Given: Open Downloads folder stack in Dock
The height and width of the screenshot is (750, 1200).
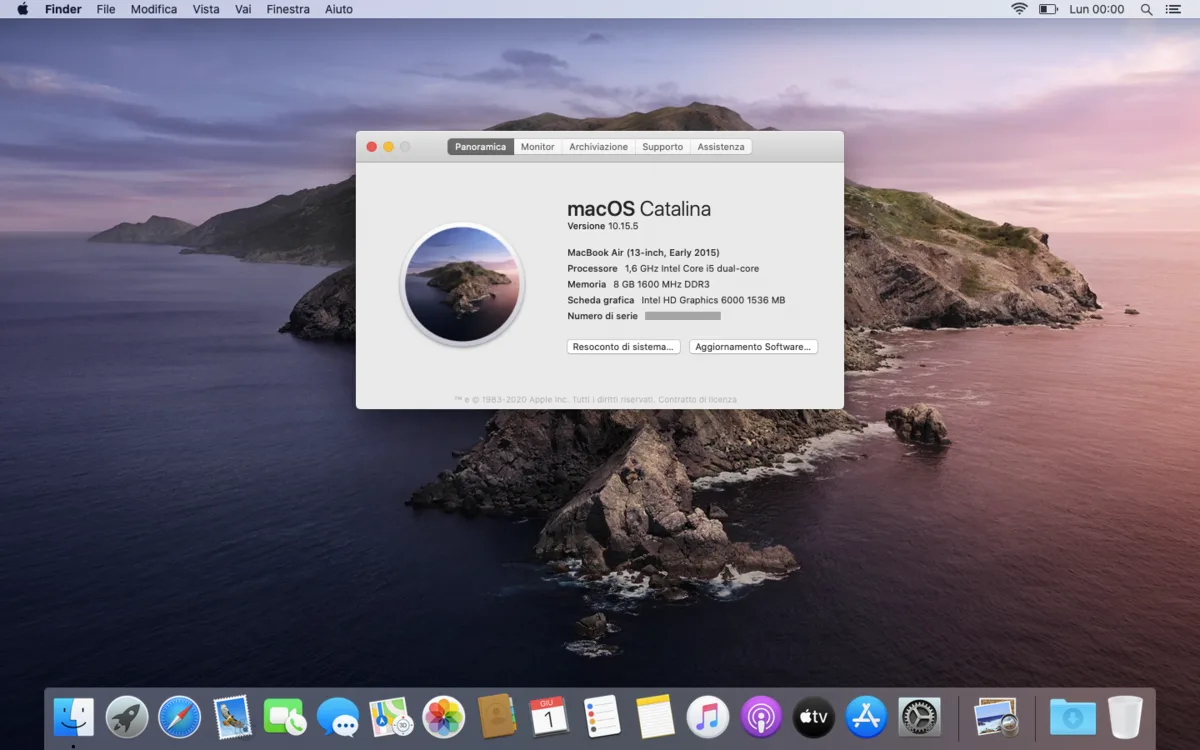Looking at the screenshot, I should pos(1072,717).
